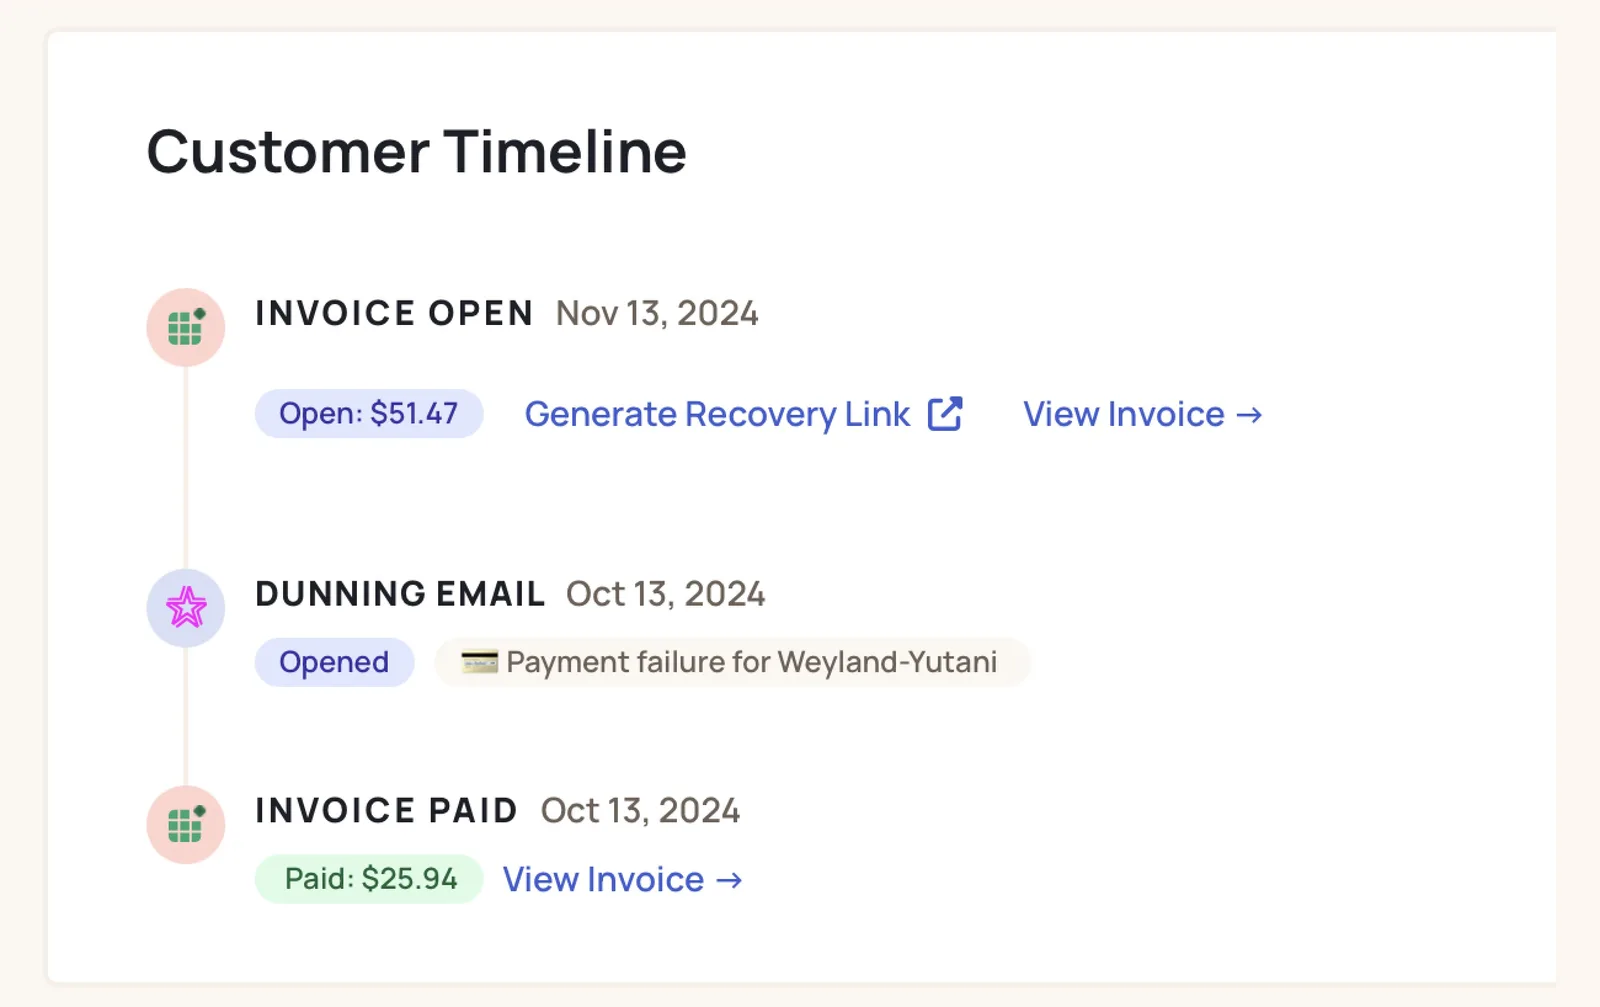
Task: Click the INVOICE PAID event title
Action: (x=386, y=810)
